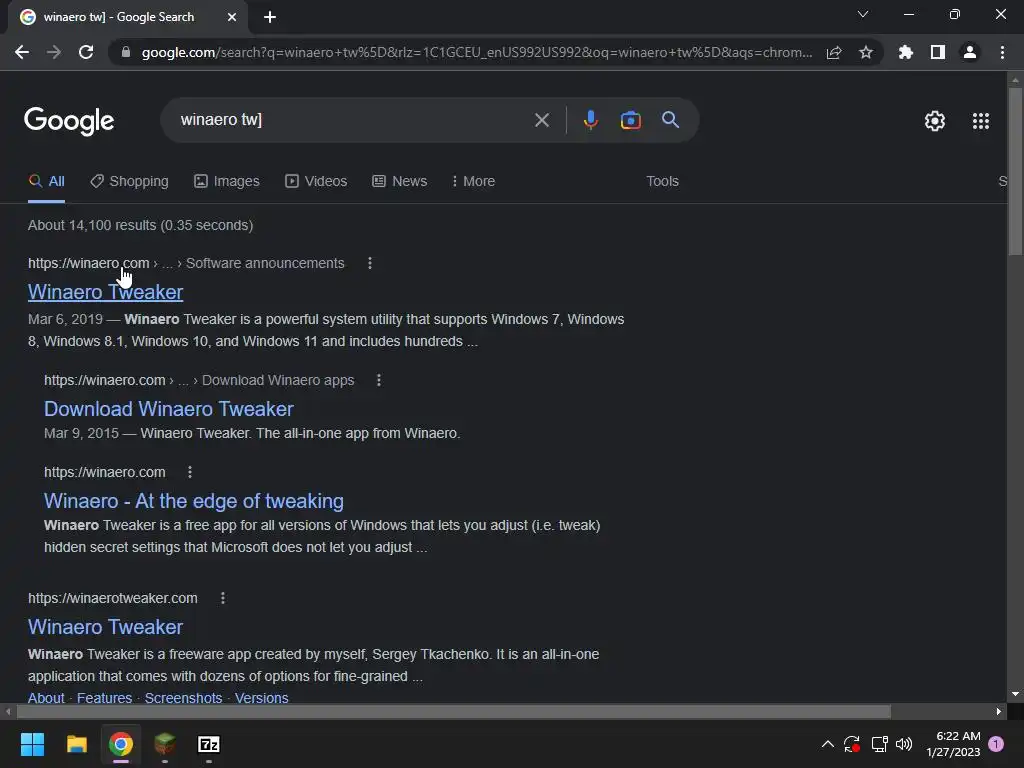Open options for winaerotweaker.com result
This screenshot has height=768, width=1024.
point(223,598)
